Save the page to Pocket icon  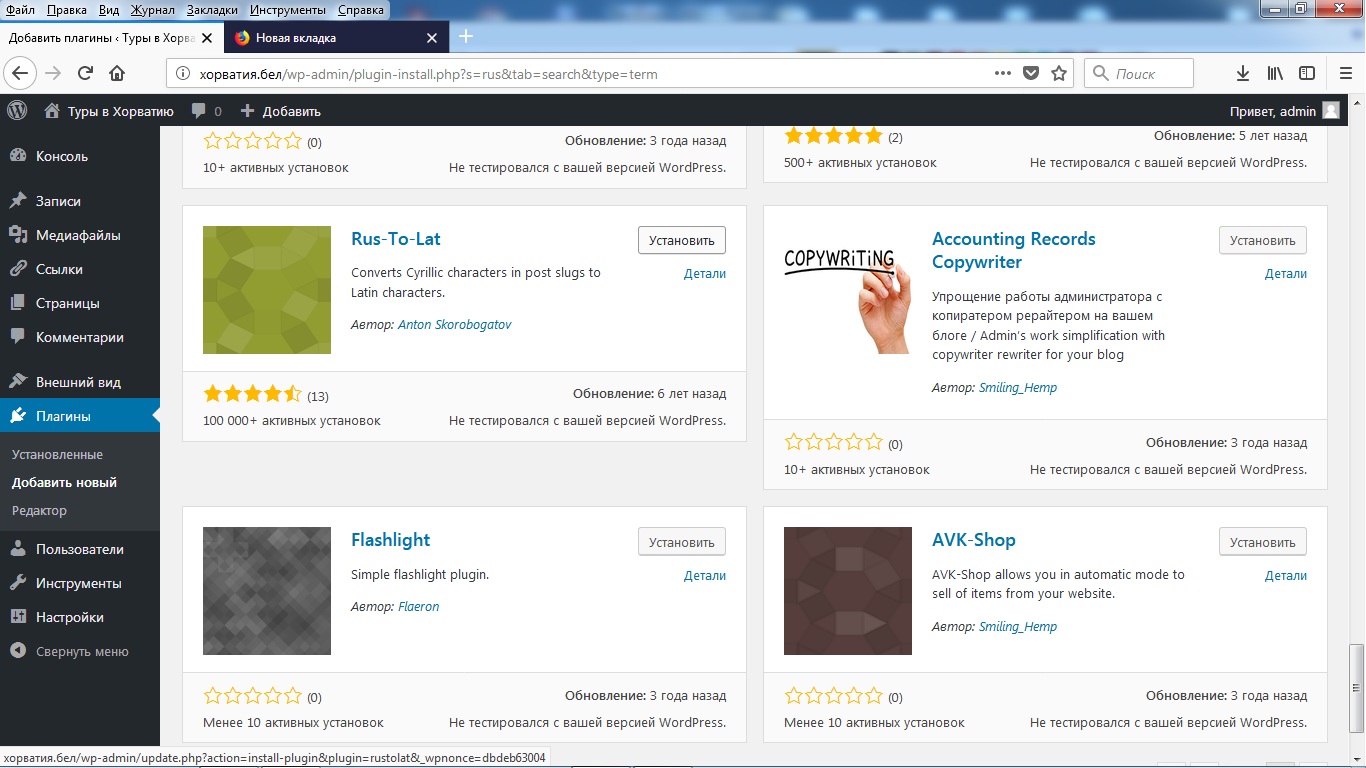point(1031,73)
